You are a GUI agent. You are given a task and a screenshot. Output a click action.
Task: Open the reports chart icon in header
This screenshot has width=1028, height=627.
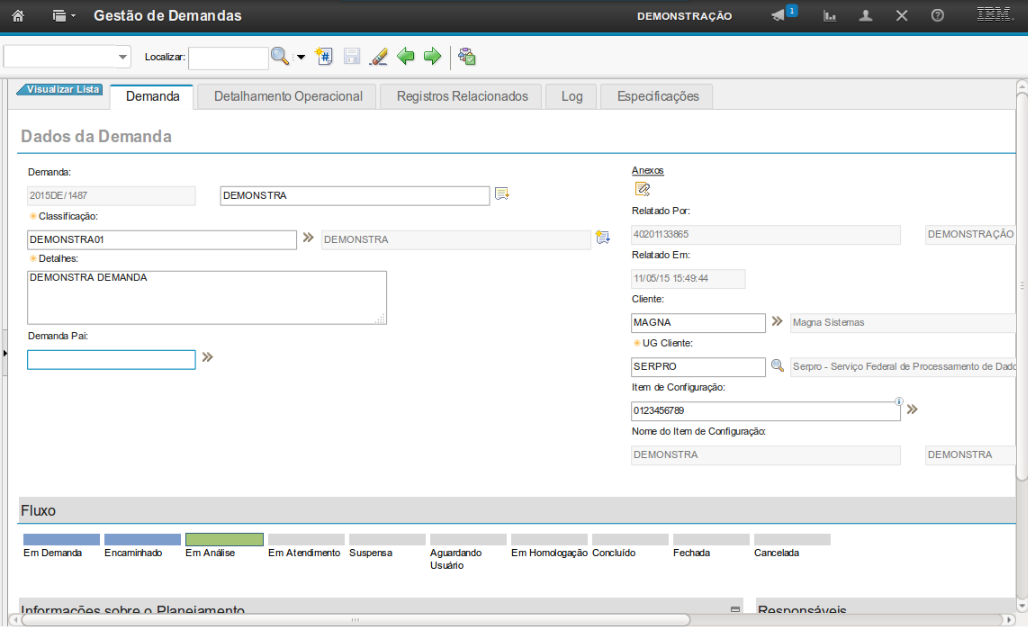(x=830, y=16)
